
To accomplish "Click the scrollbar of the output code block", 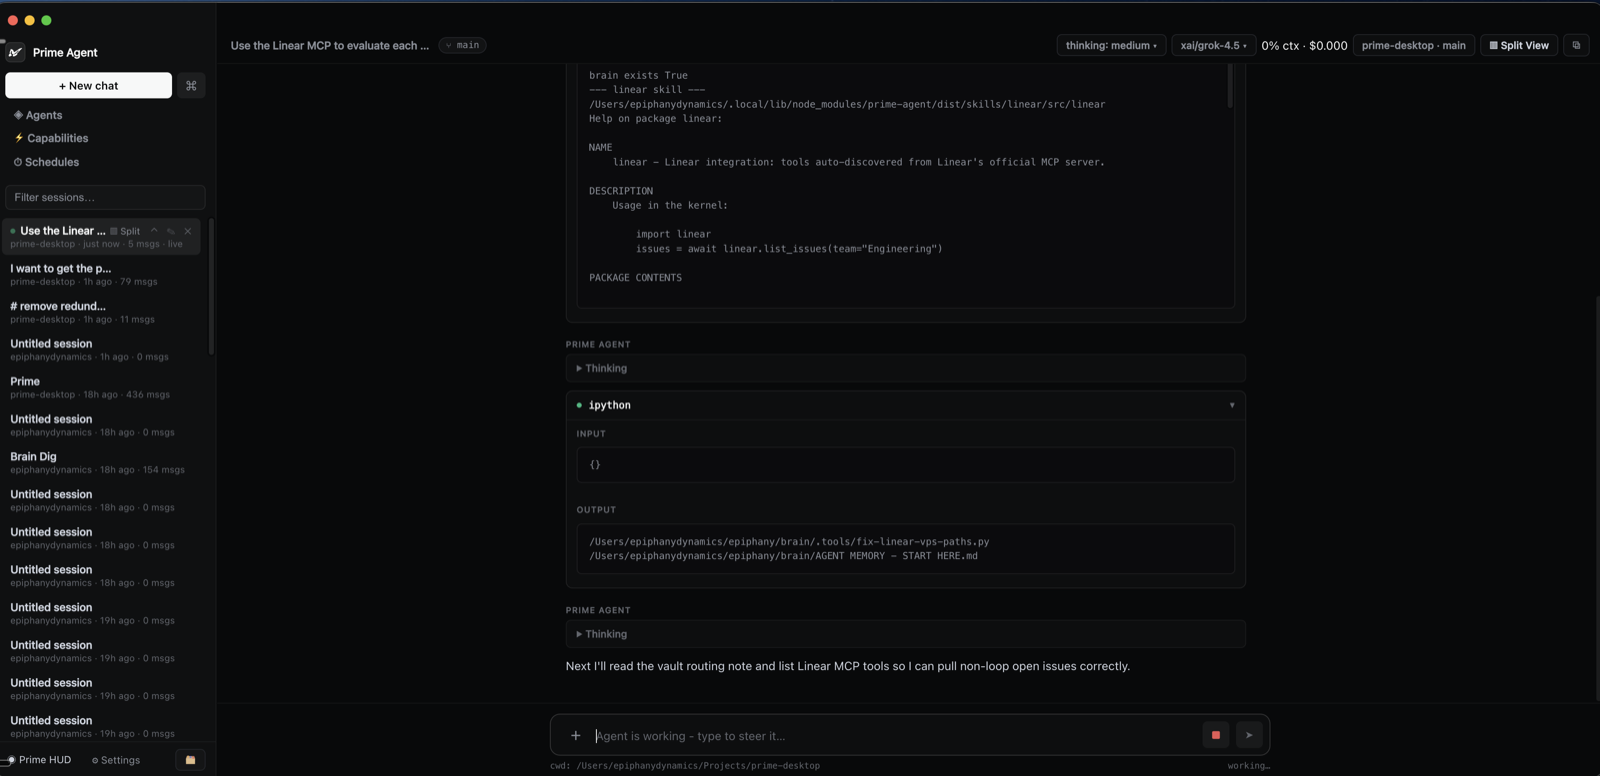I will coord(1229,86).
